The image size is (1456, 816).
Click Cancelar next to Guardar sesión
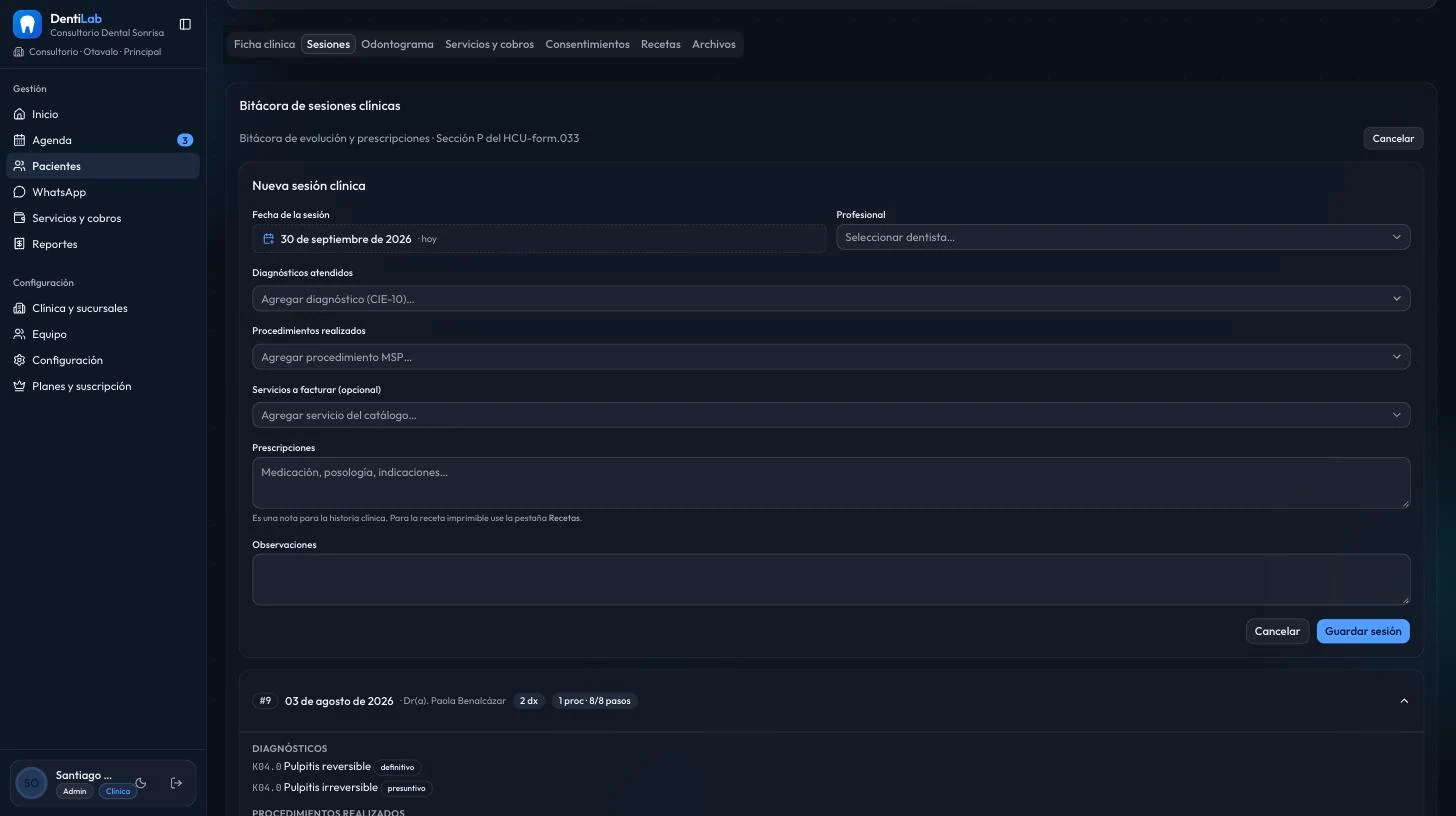coord(1277,631)
